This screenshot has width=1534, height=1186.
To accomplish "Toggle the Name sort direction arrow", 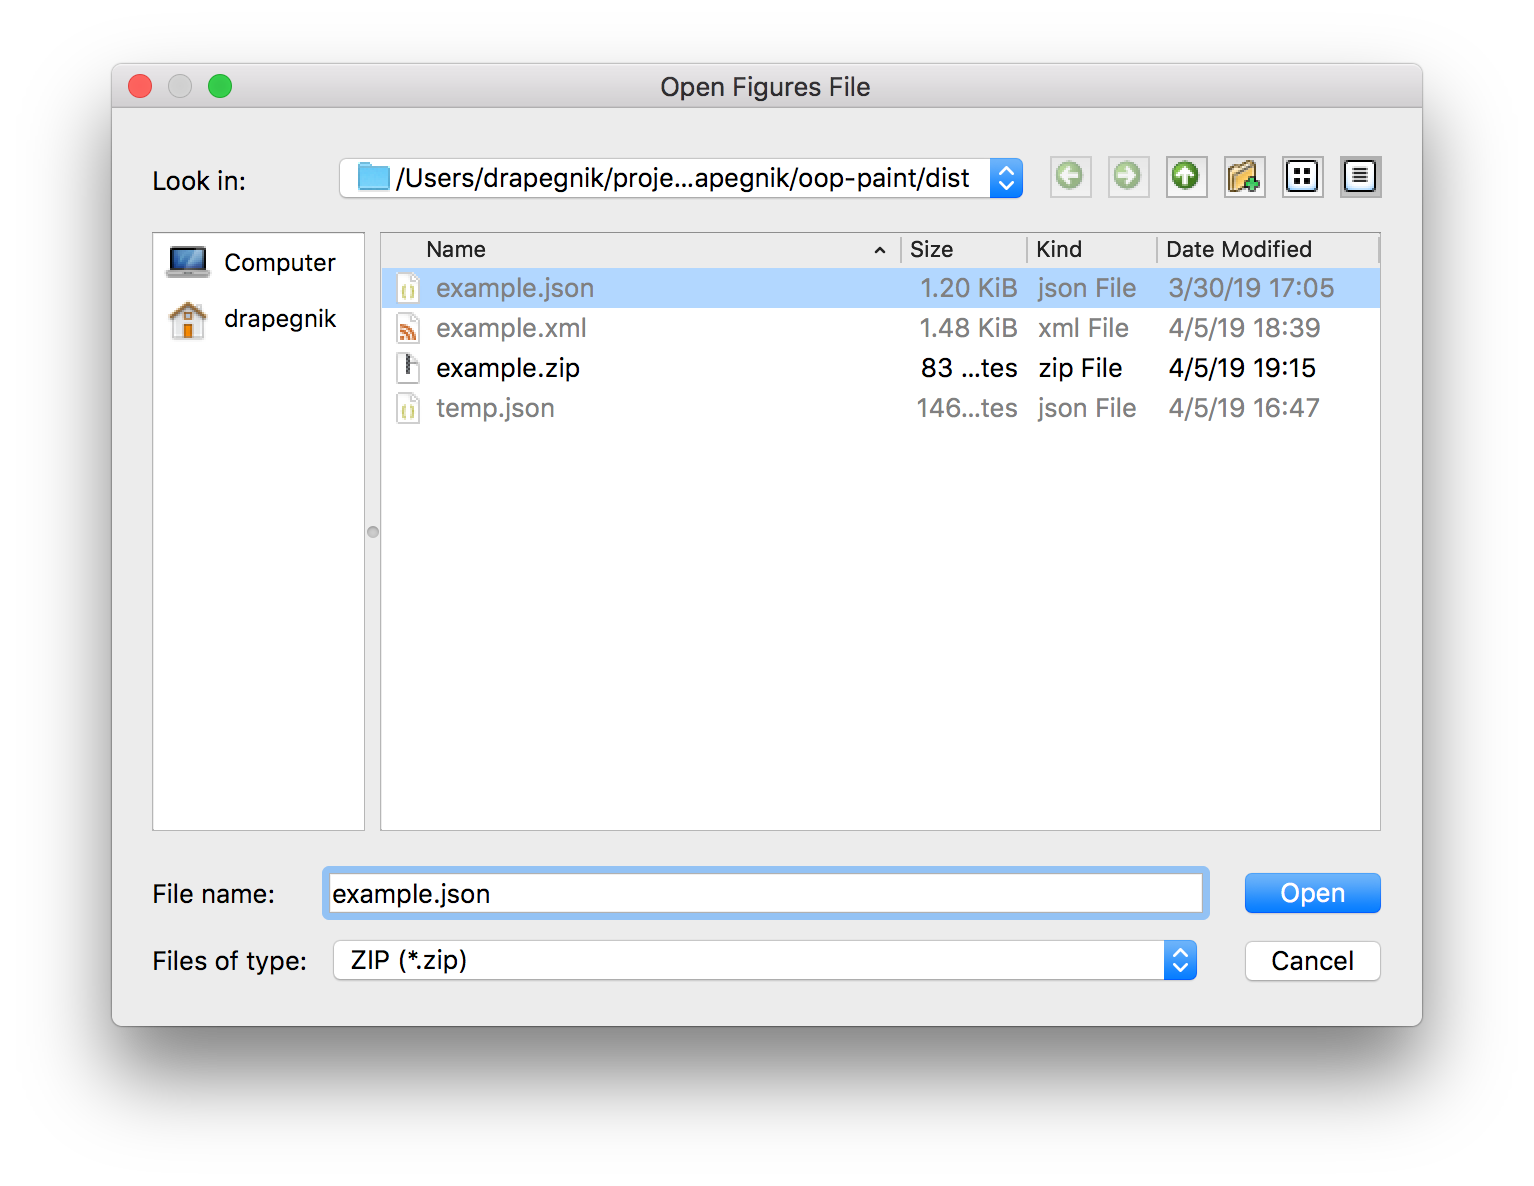I will click(880, 250).
